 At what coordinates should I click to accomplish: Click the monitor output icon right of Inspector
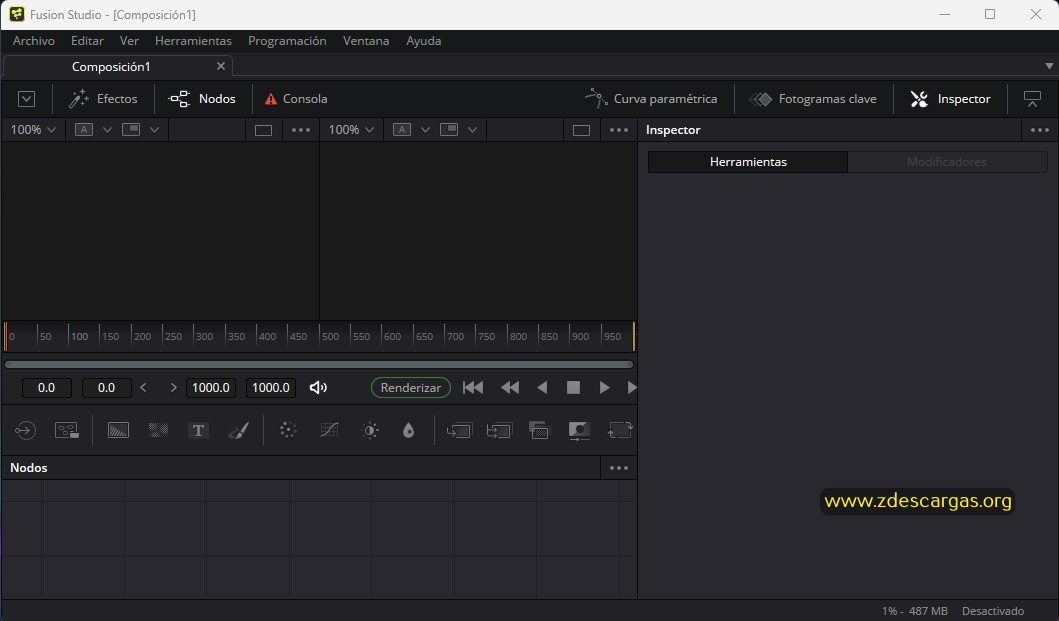(1033, 99)
